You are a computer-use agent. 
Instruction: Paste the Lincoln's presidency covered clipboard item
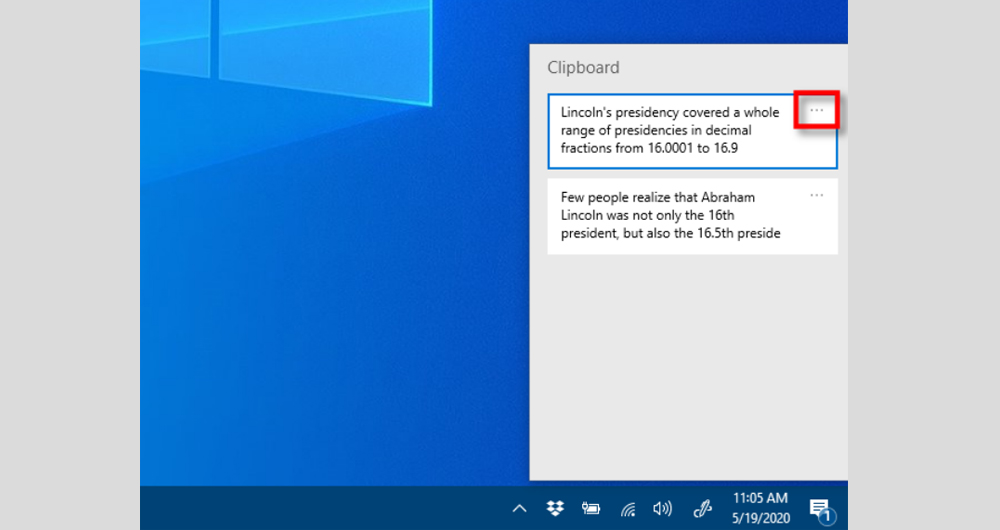[670, 130]
